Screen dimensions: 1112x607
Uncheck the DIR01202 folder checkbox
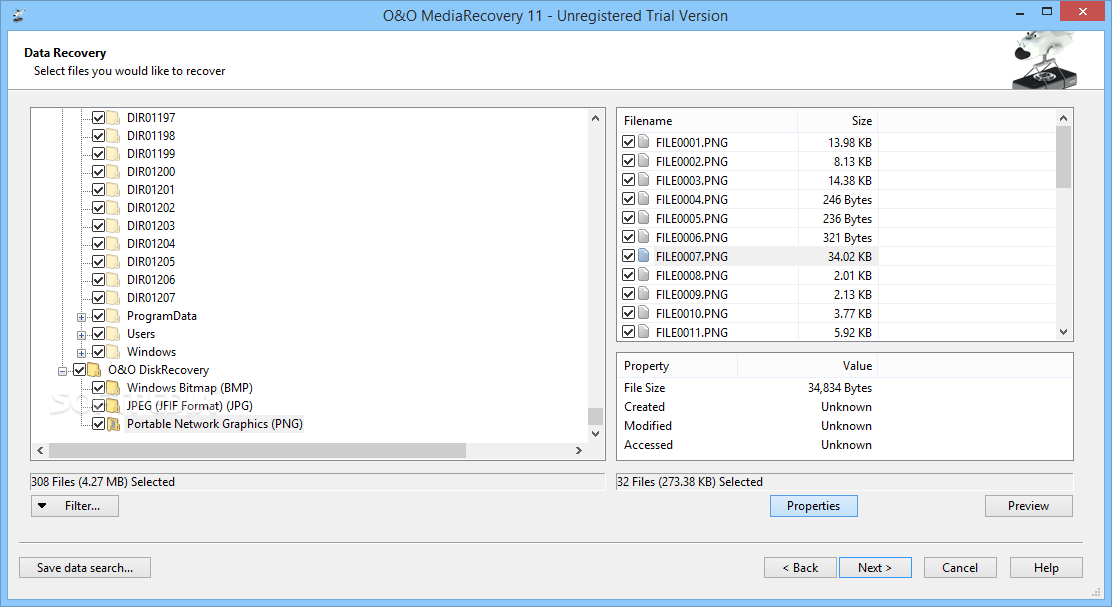click(x=99, y=208)
